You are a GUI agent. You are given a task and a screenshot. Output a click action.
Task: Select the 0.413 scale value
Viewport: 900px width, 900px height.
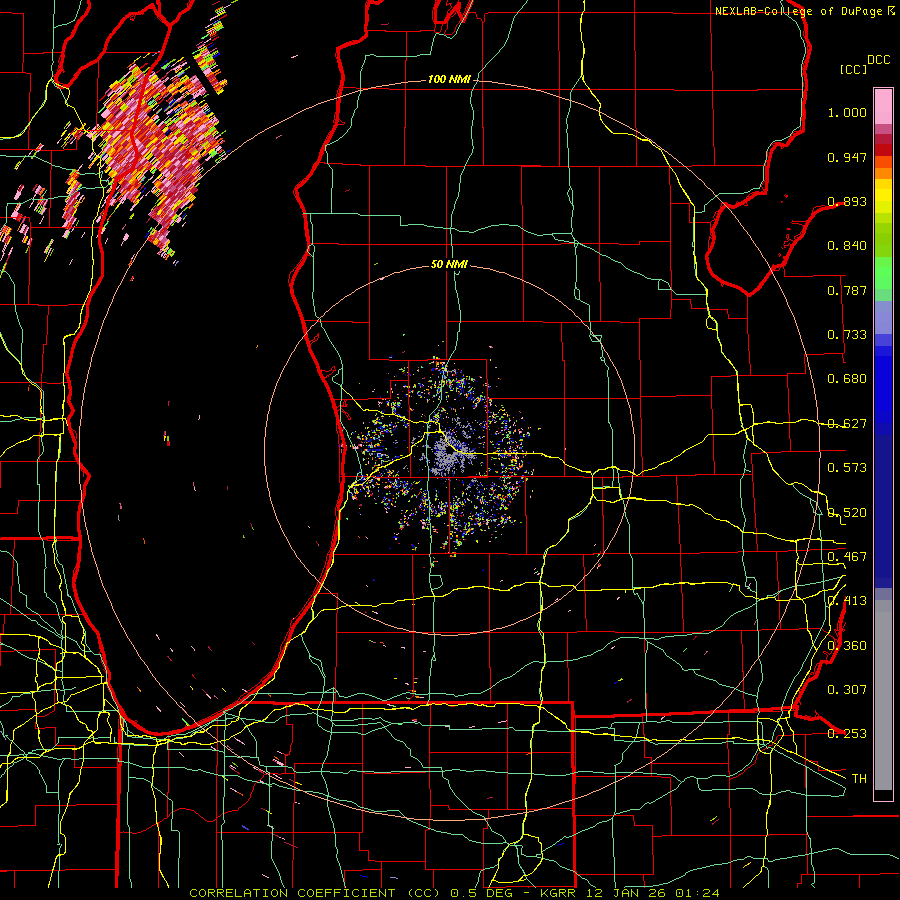point(847,601)
